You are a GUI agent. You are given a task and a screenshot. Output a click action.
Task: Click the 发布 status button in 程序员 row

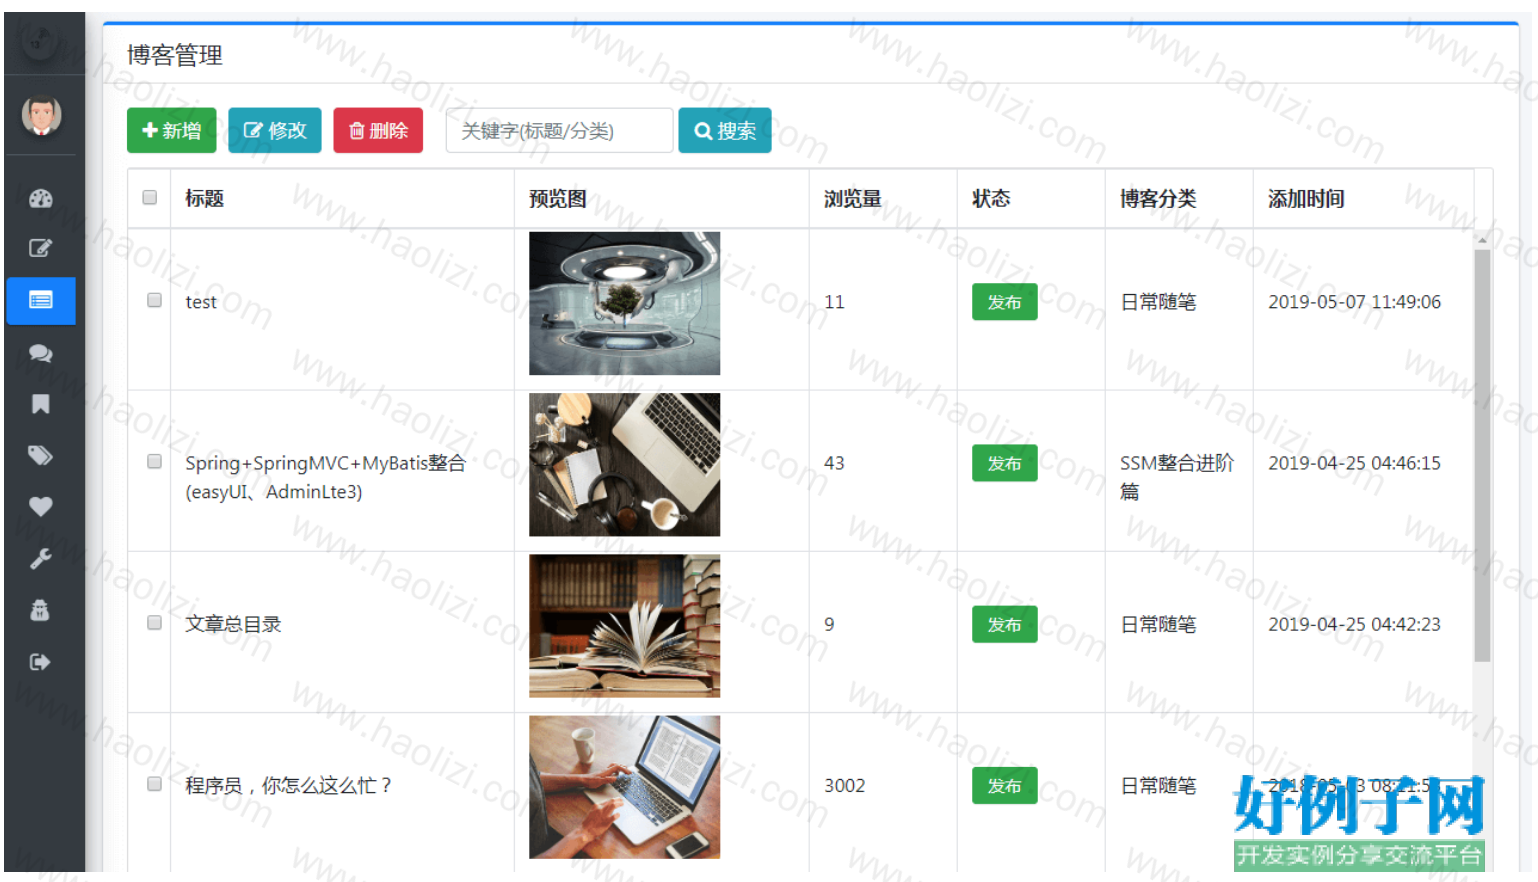(x=1004, y=785)
